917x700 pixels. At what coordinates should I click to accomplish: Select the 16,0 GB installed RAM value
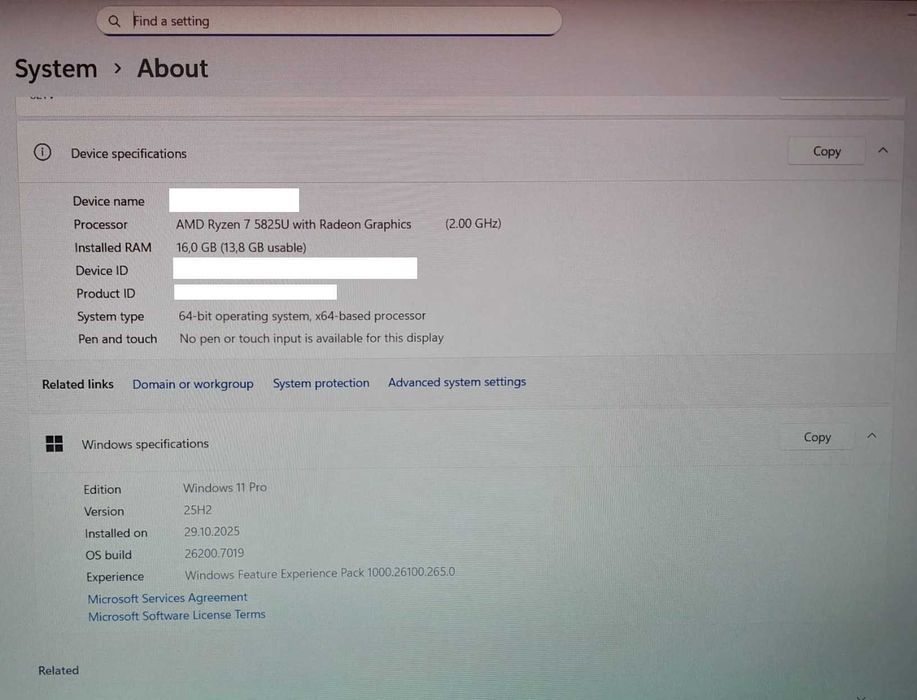tap(241, 247)
